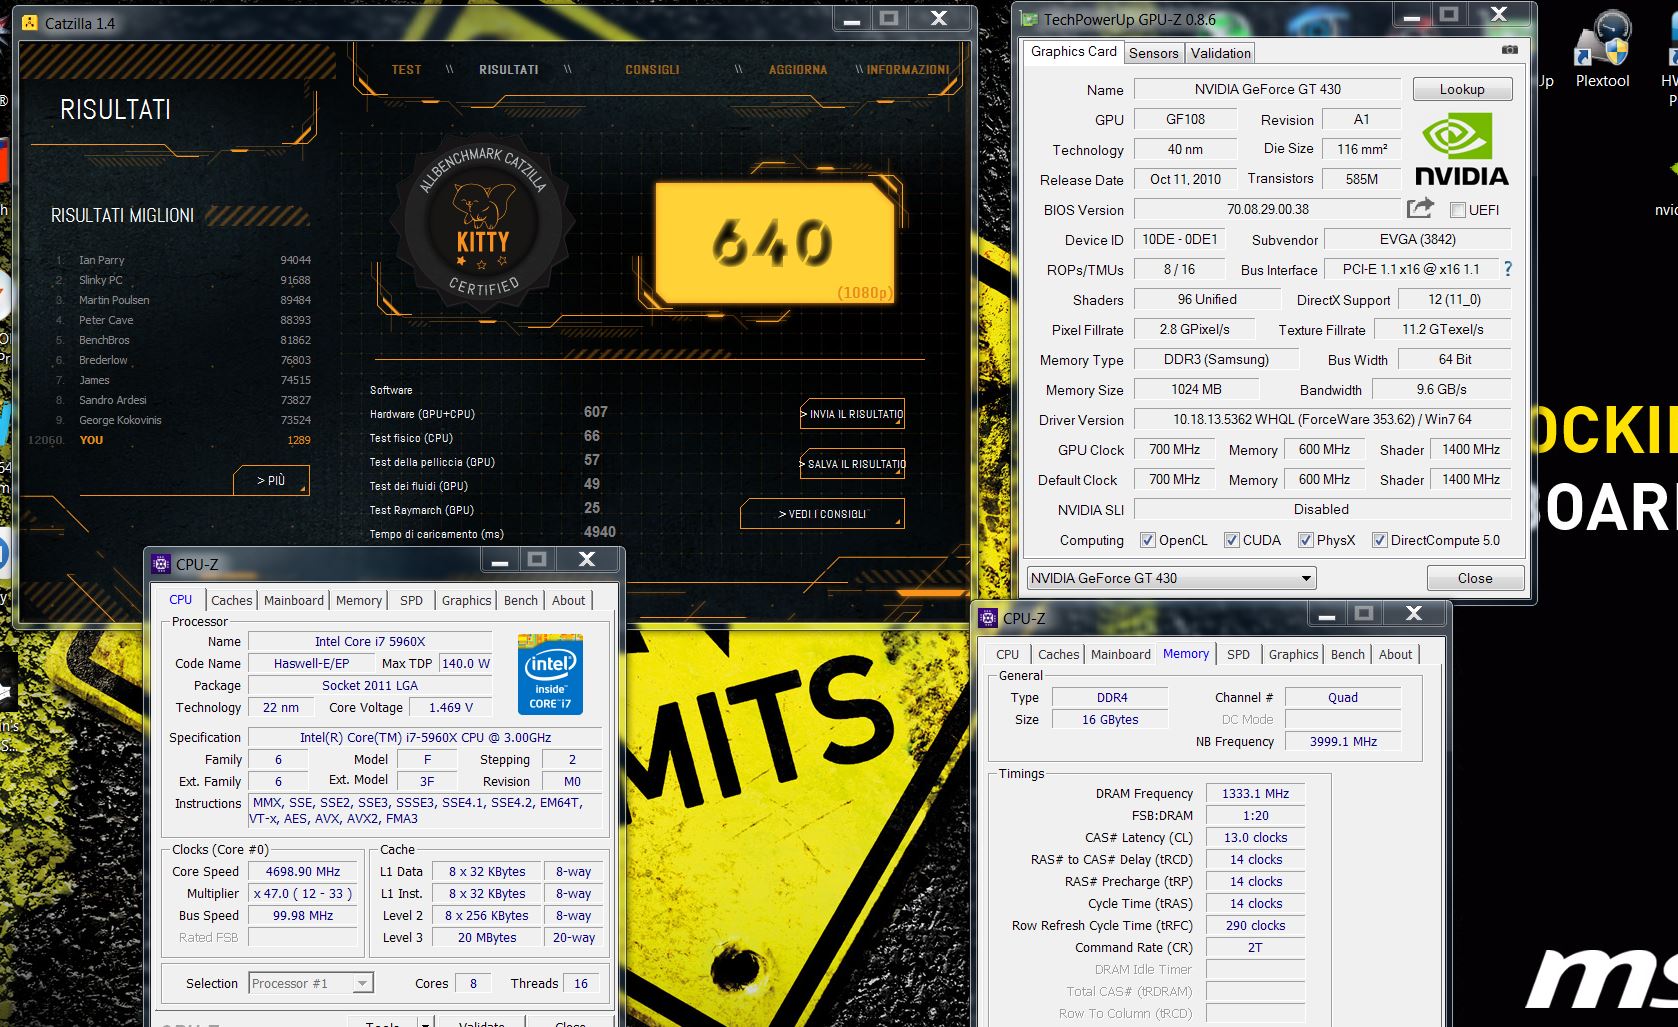
Task: Click the GPU-Z camera screenshot icon
Action: [1510, 50]
